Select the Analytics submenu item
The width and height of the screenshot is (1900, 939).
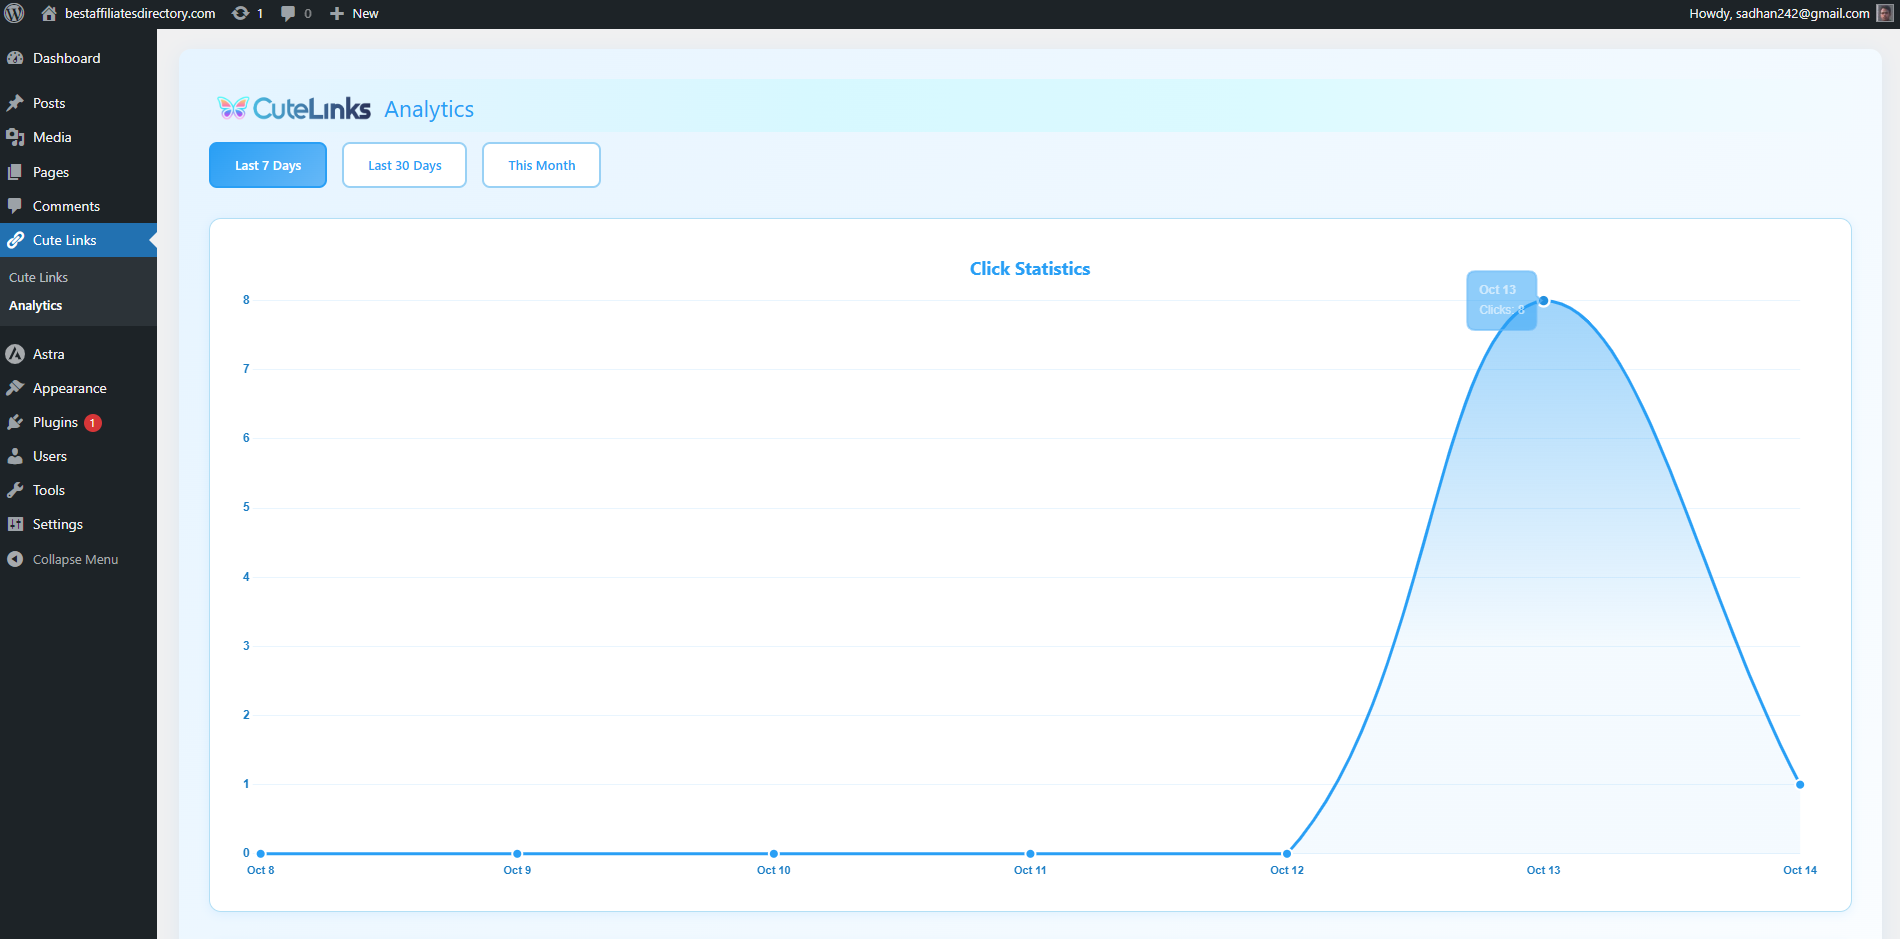point(36,305)
